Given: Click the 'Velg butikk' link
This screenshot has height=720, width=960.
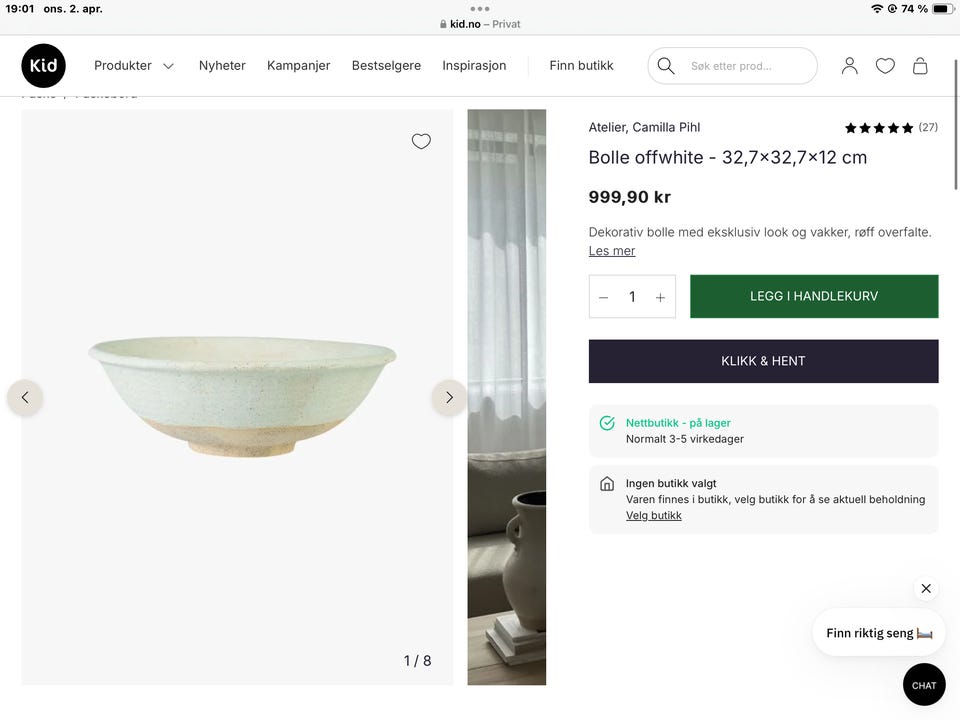Looking at the screenshot, I should tap(654, 516).
